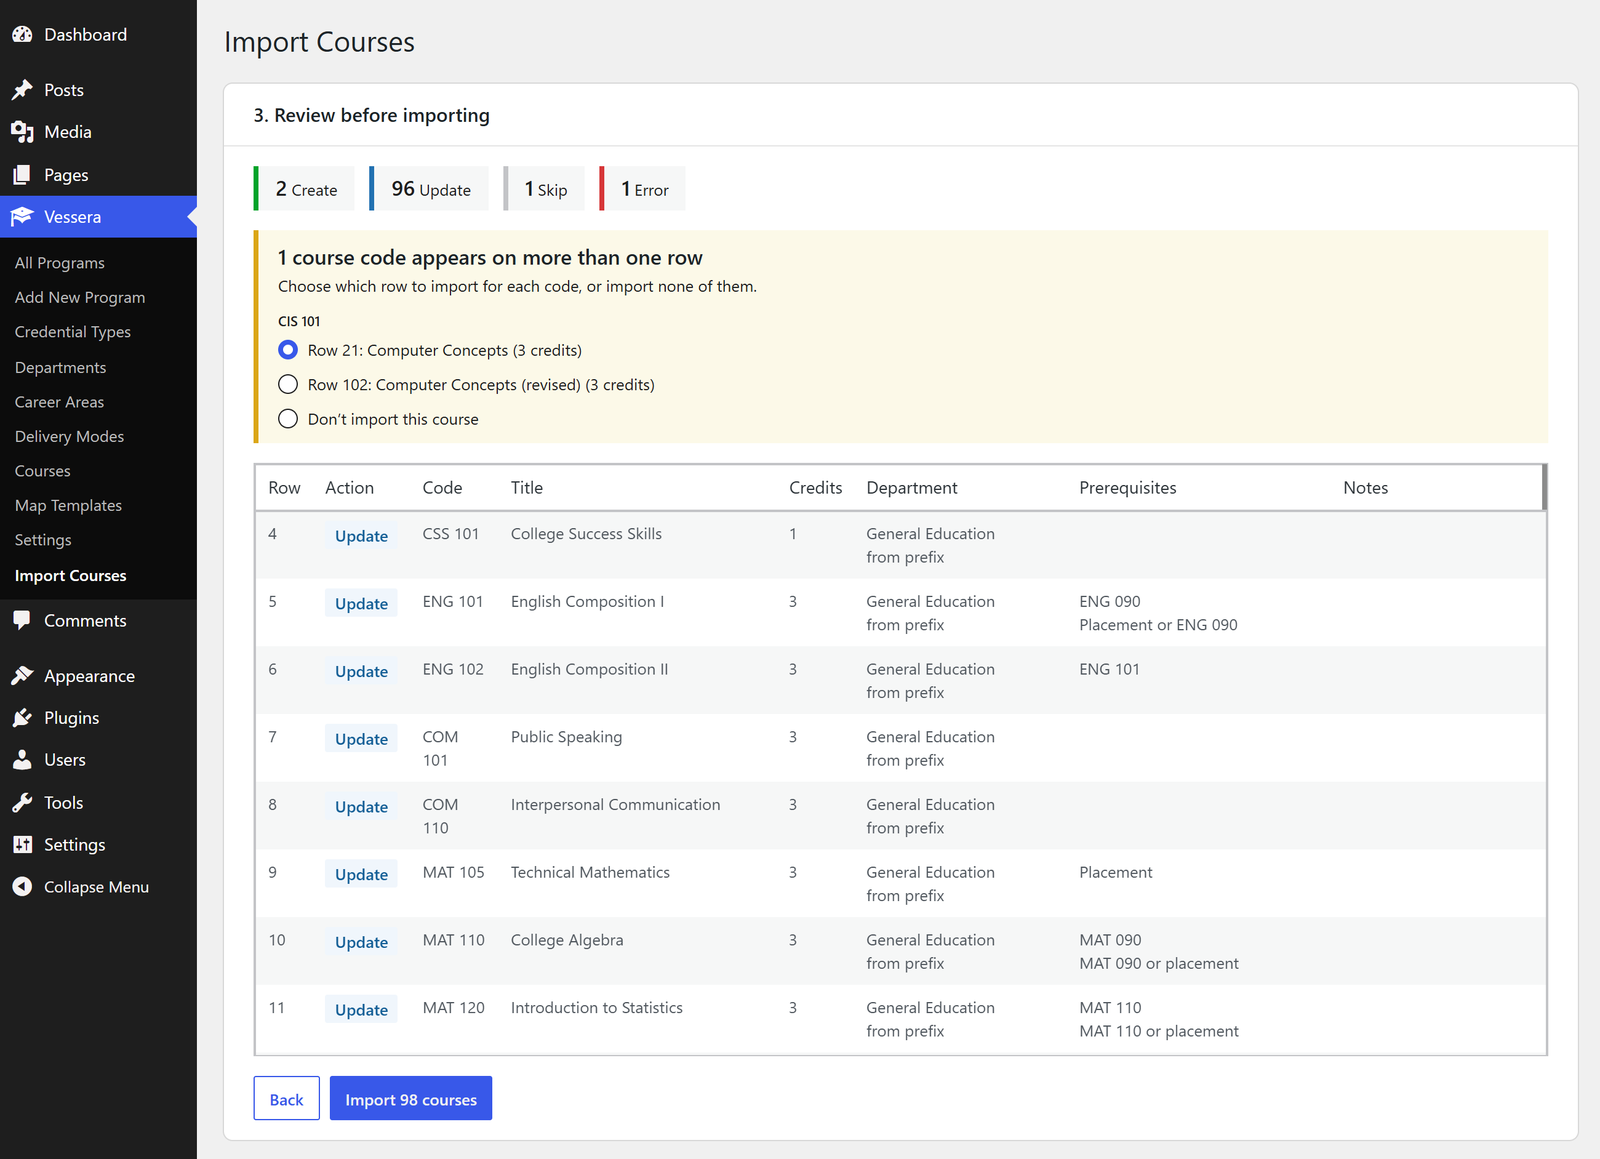
Task: Click the 'English Composition II' title cell
Action: click(589, 669)
